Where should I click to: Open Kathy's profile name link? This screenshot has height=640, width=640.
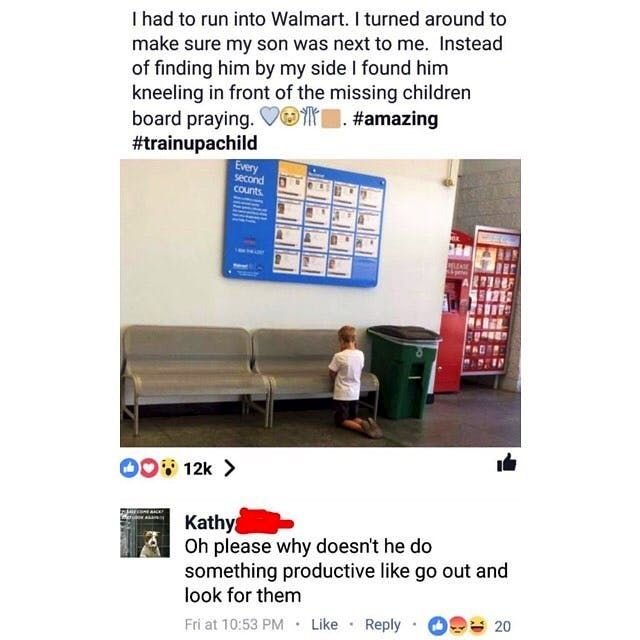(x=210, y=522)
